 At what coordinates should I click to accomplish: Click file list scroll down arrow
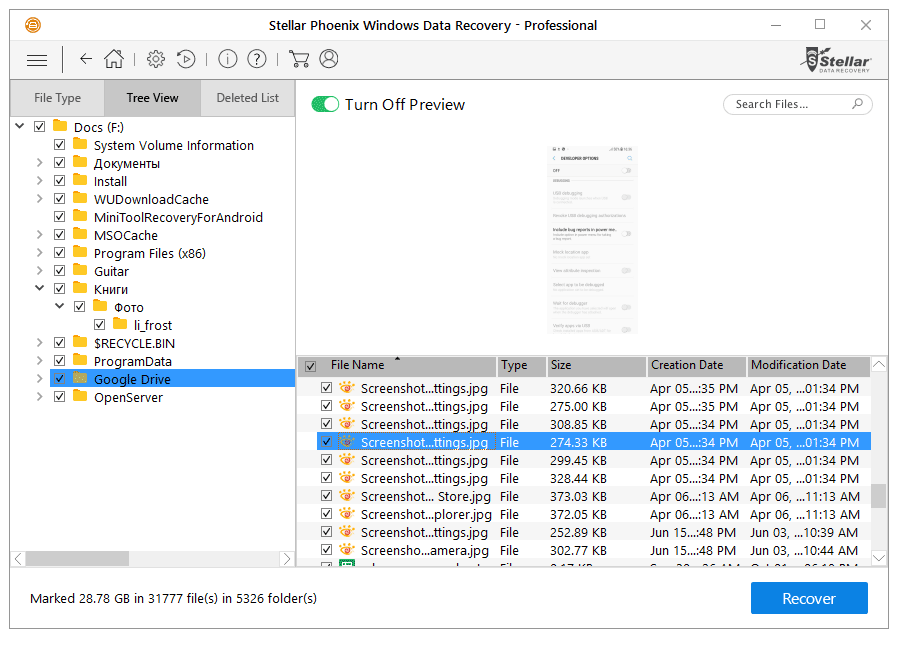(879, 557)
